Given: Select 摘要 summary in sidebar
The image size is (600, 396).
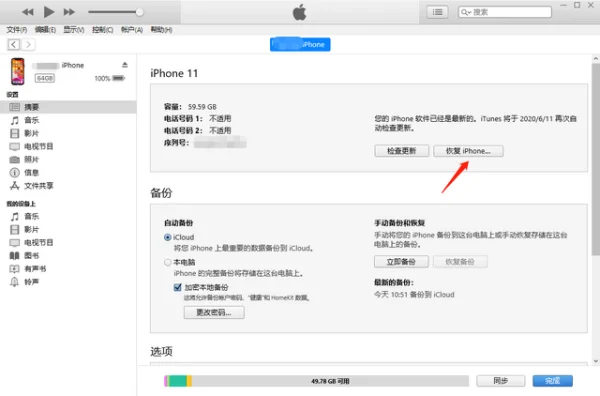Looking at the screenshot, I should pyautogui.click(x=68, y=107).
